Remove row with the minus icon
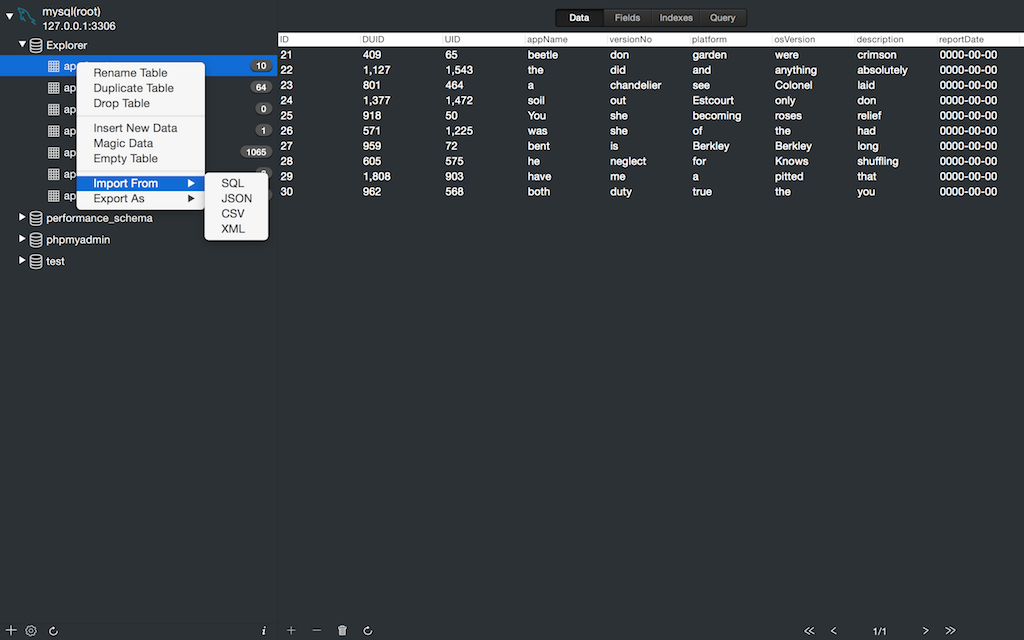 coord(317,631)
